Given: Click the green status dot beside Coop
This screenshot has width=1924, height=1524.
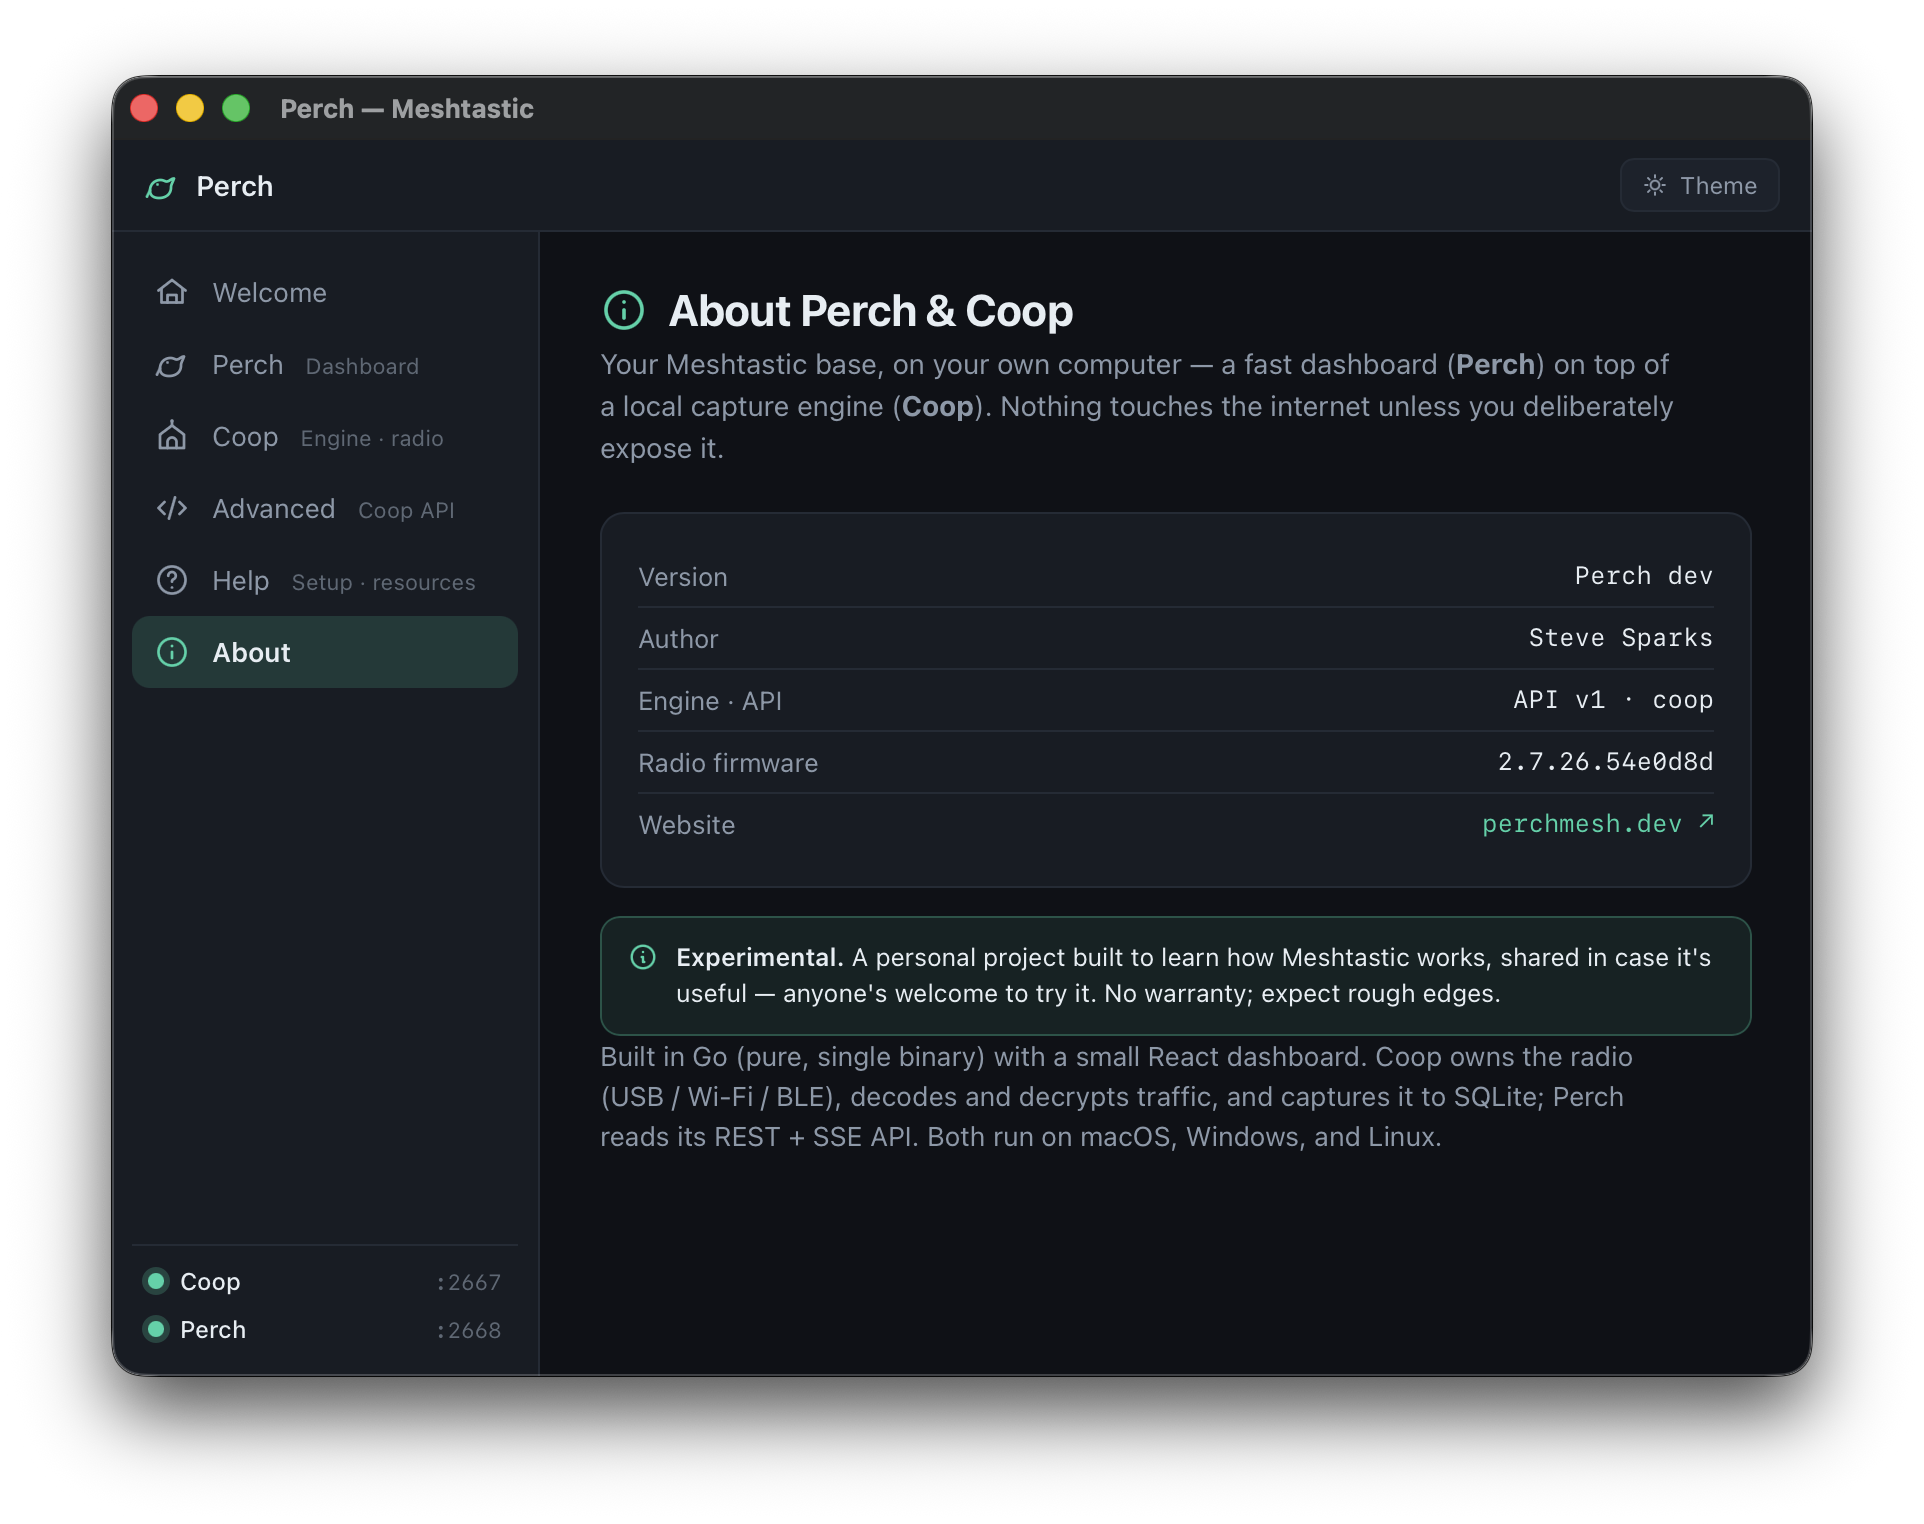Looking at the screenshot, I should click(156, 1281).
